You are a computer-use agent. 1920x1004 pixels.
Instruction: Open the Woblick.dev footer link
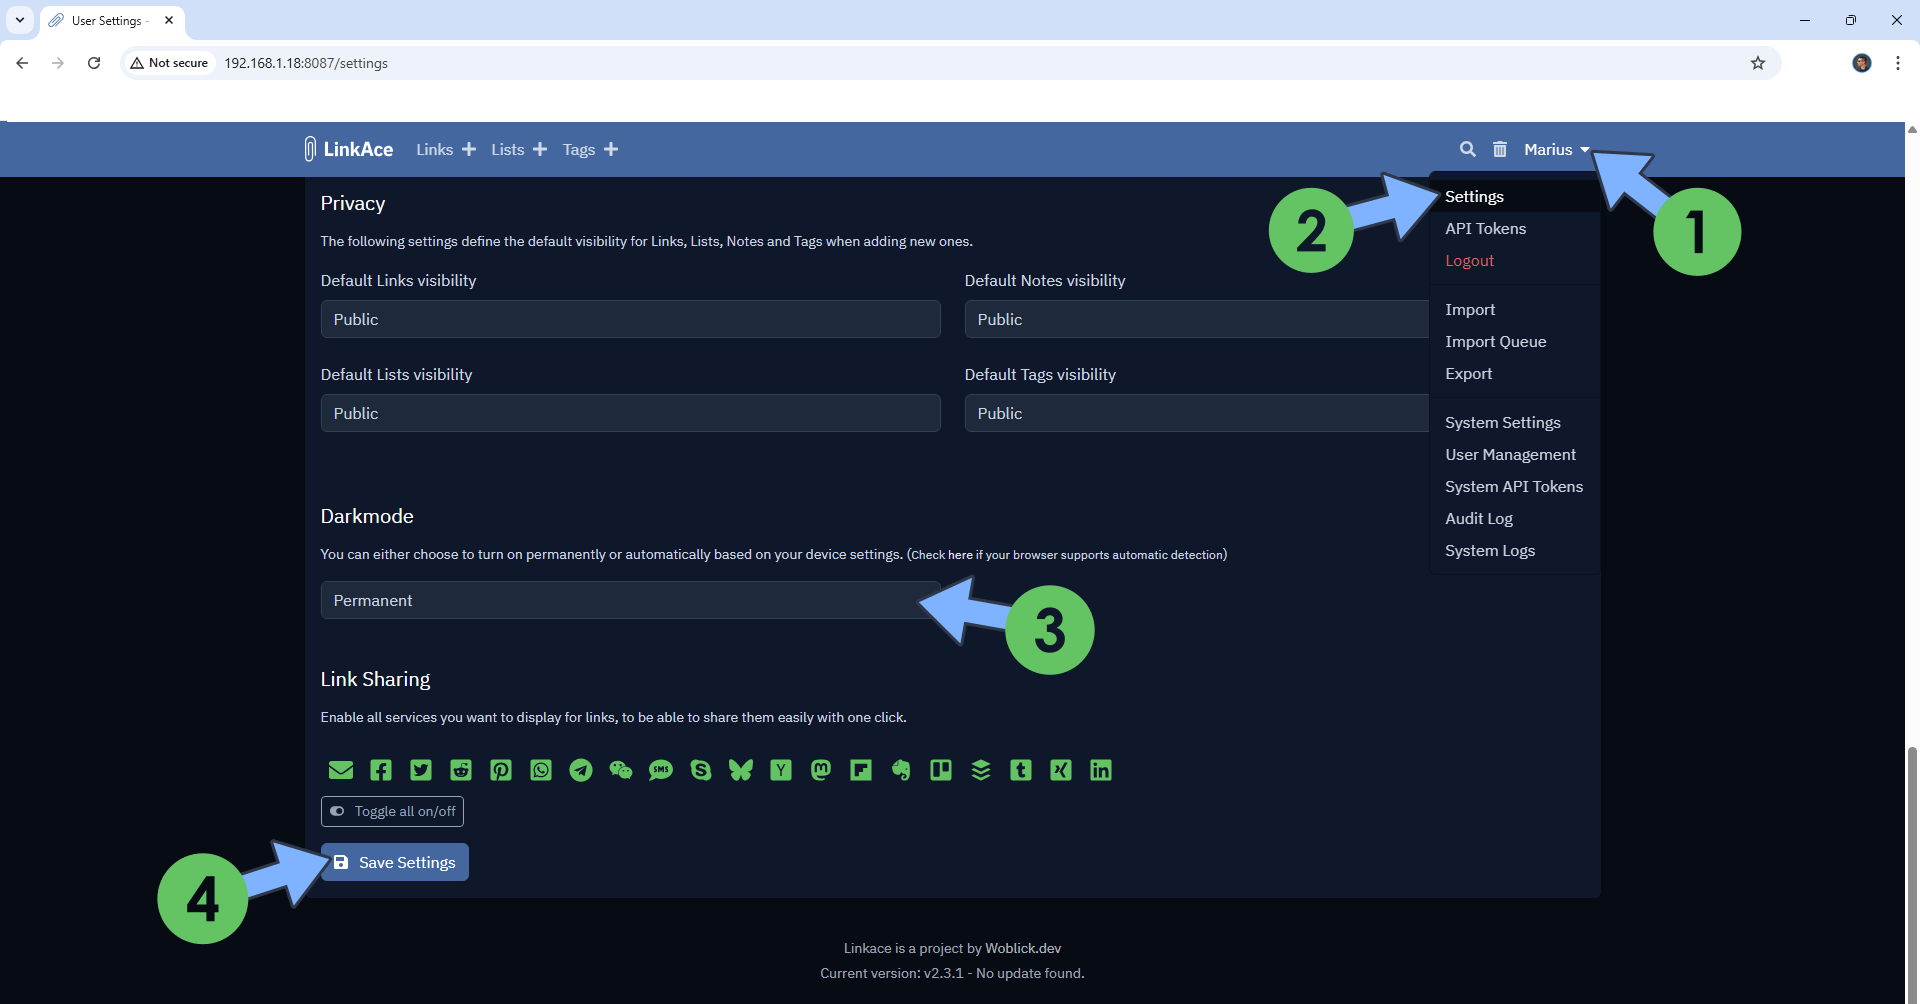[x=1023, y=948]
